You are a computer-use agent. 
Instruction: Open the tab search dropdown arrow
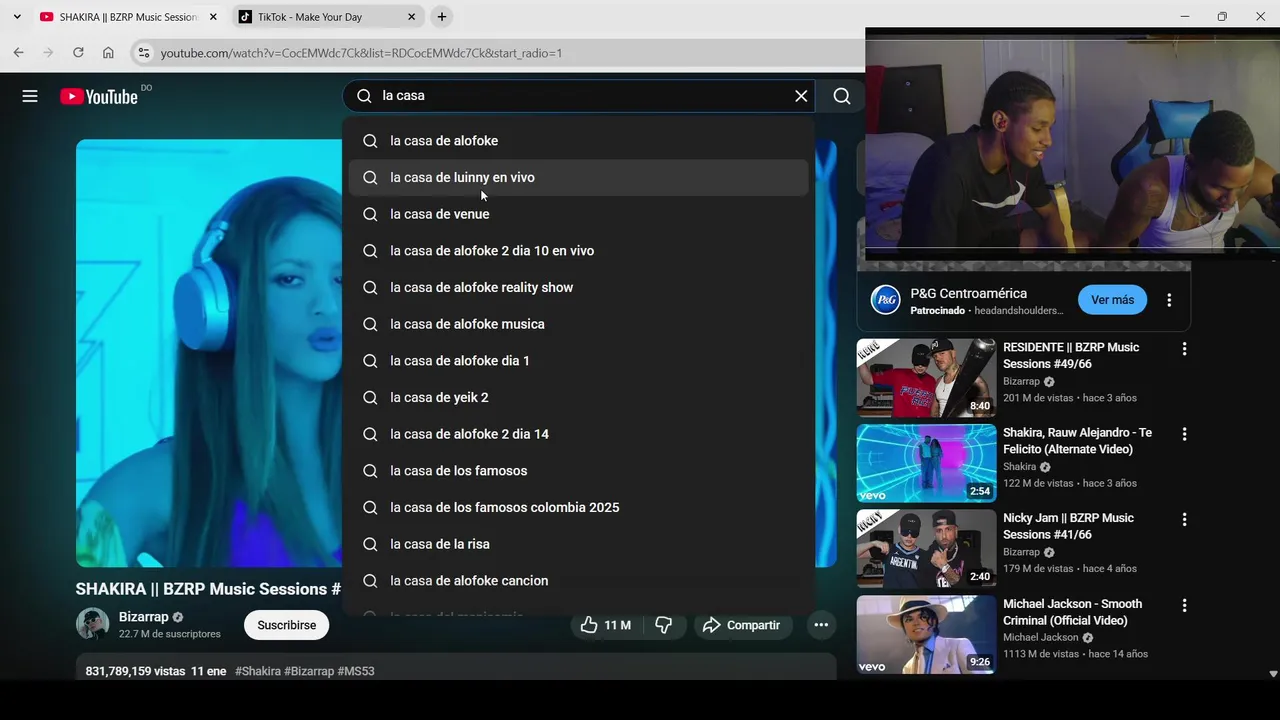point(17,17)
